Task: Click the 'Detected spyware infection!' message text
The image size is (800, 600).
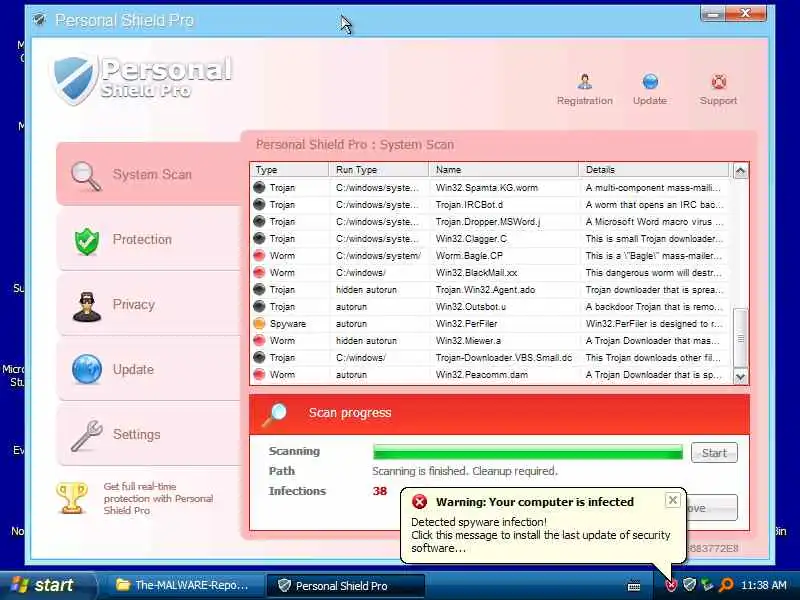Action: tap(479, 522)
